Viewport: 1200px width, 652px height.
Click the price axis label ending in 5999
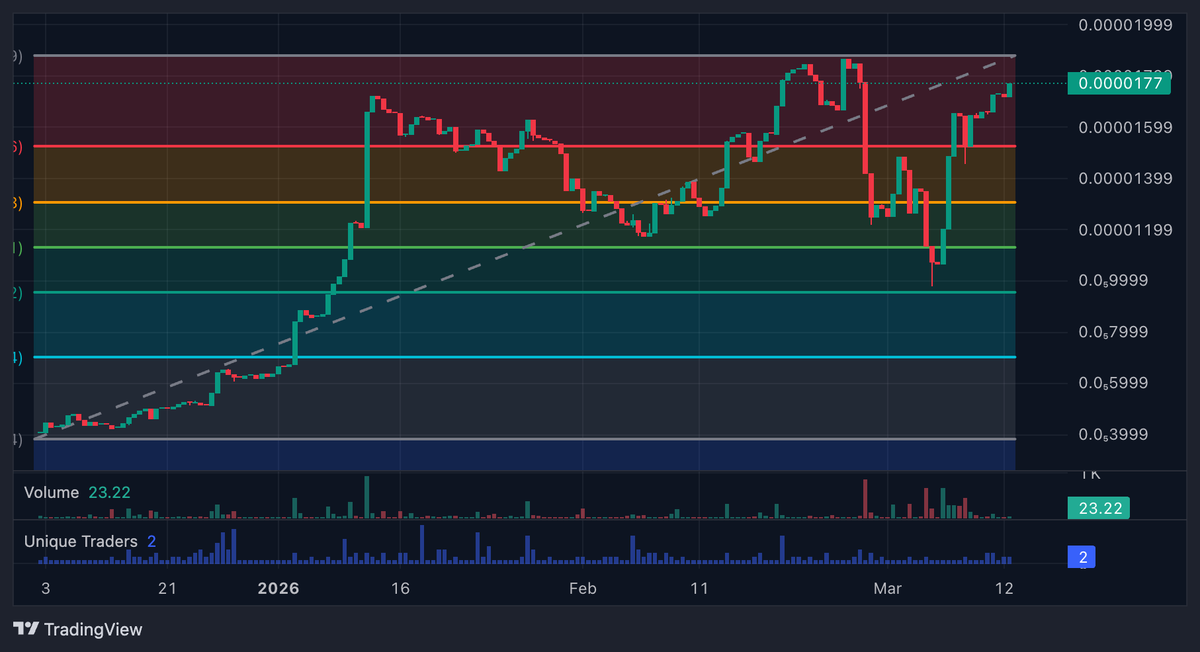pos(1112,383)
